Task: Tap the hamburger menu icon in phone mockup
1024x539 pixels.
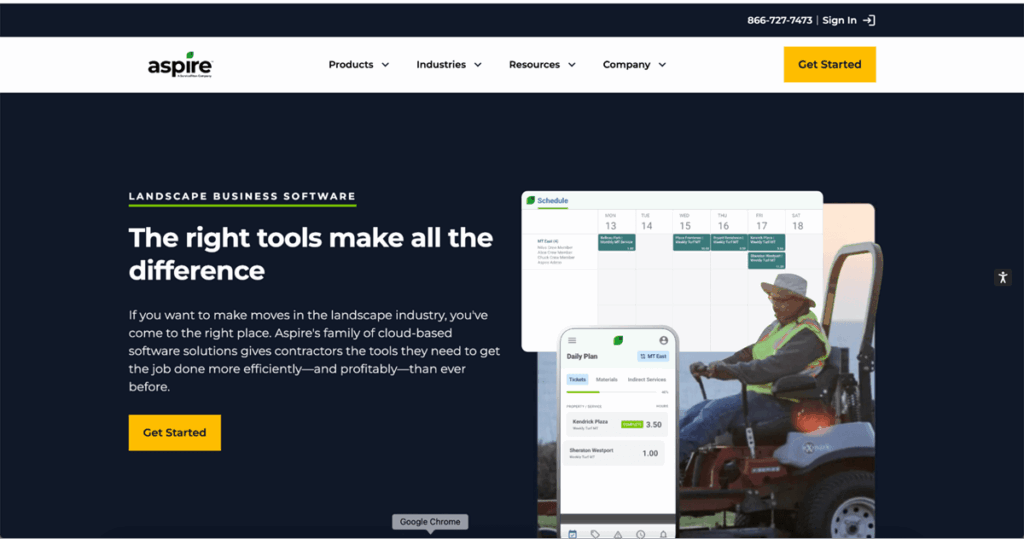Action: pos(572,341)
